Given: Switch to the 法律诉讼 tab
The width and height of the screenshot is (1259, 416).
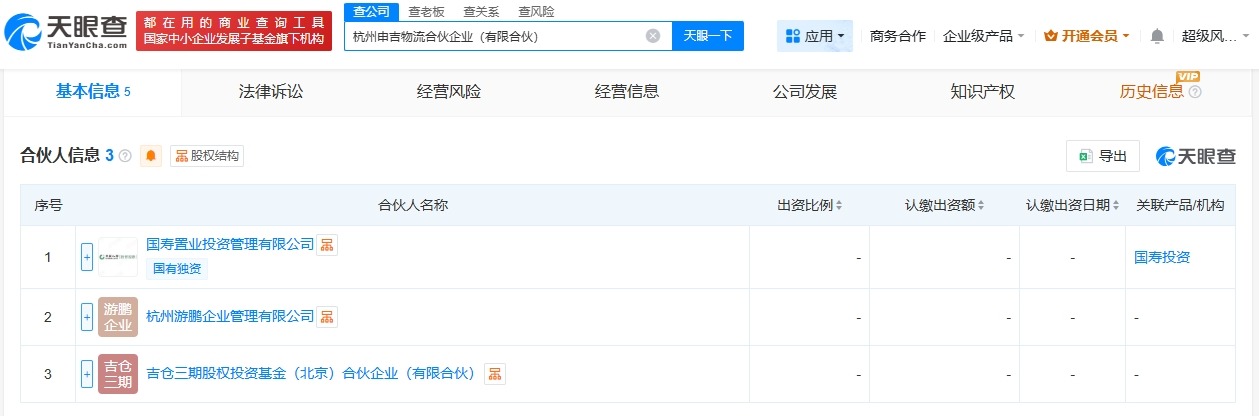Looking at the screenshot, I should (271, 92).
